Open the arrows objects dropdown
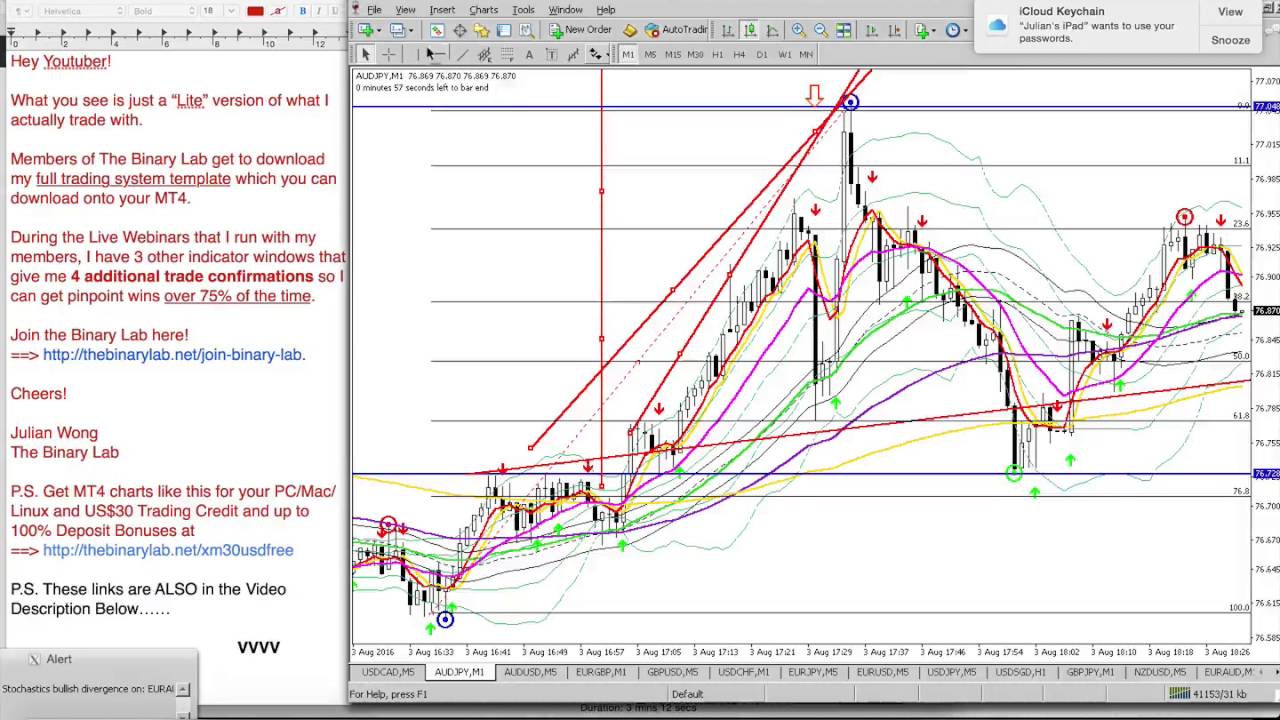This screenshot has height=720, width=1280. pyautogui.click(x=597, y=54)
